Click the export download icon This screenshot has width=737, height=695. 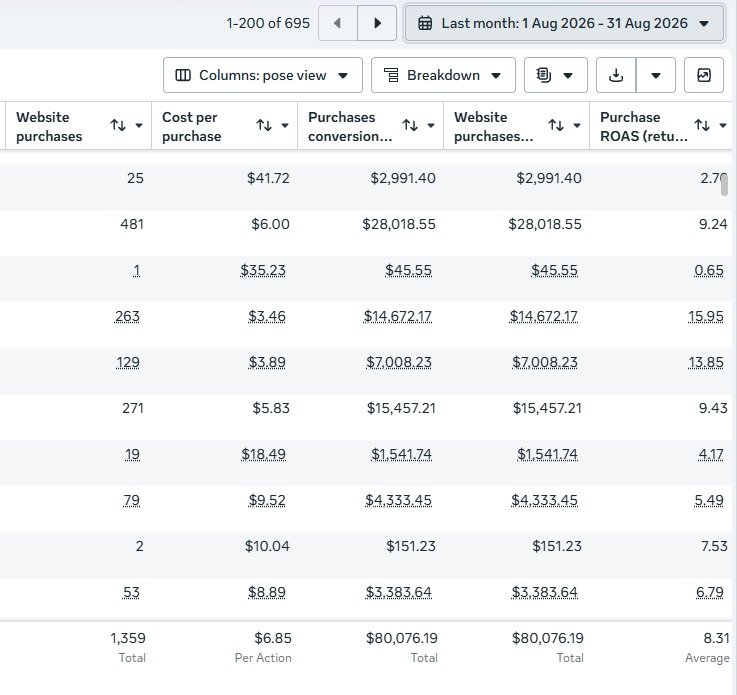pyautogui.click(x=616, y=75)
